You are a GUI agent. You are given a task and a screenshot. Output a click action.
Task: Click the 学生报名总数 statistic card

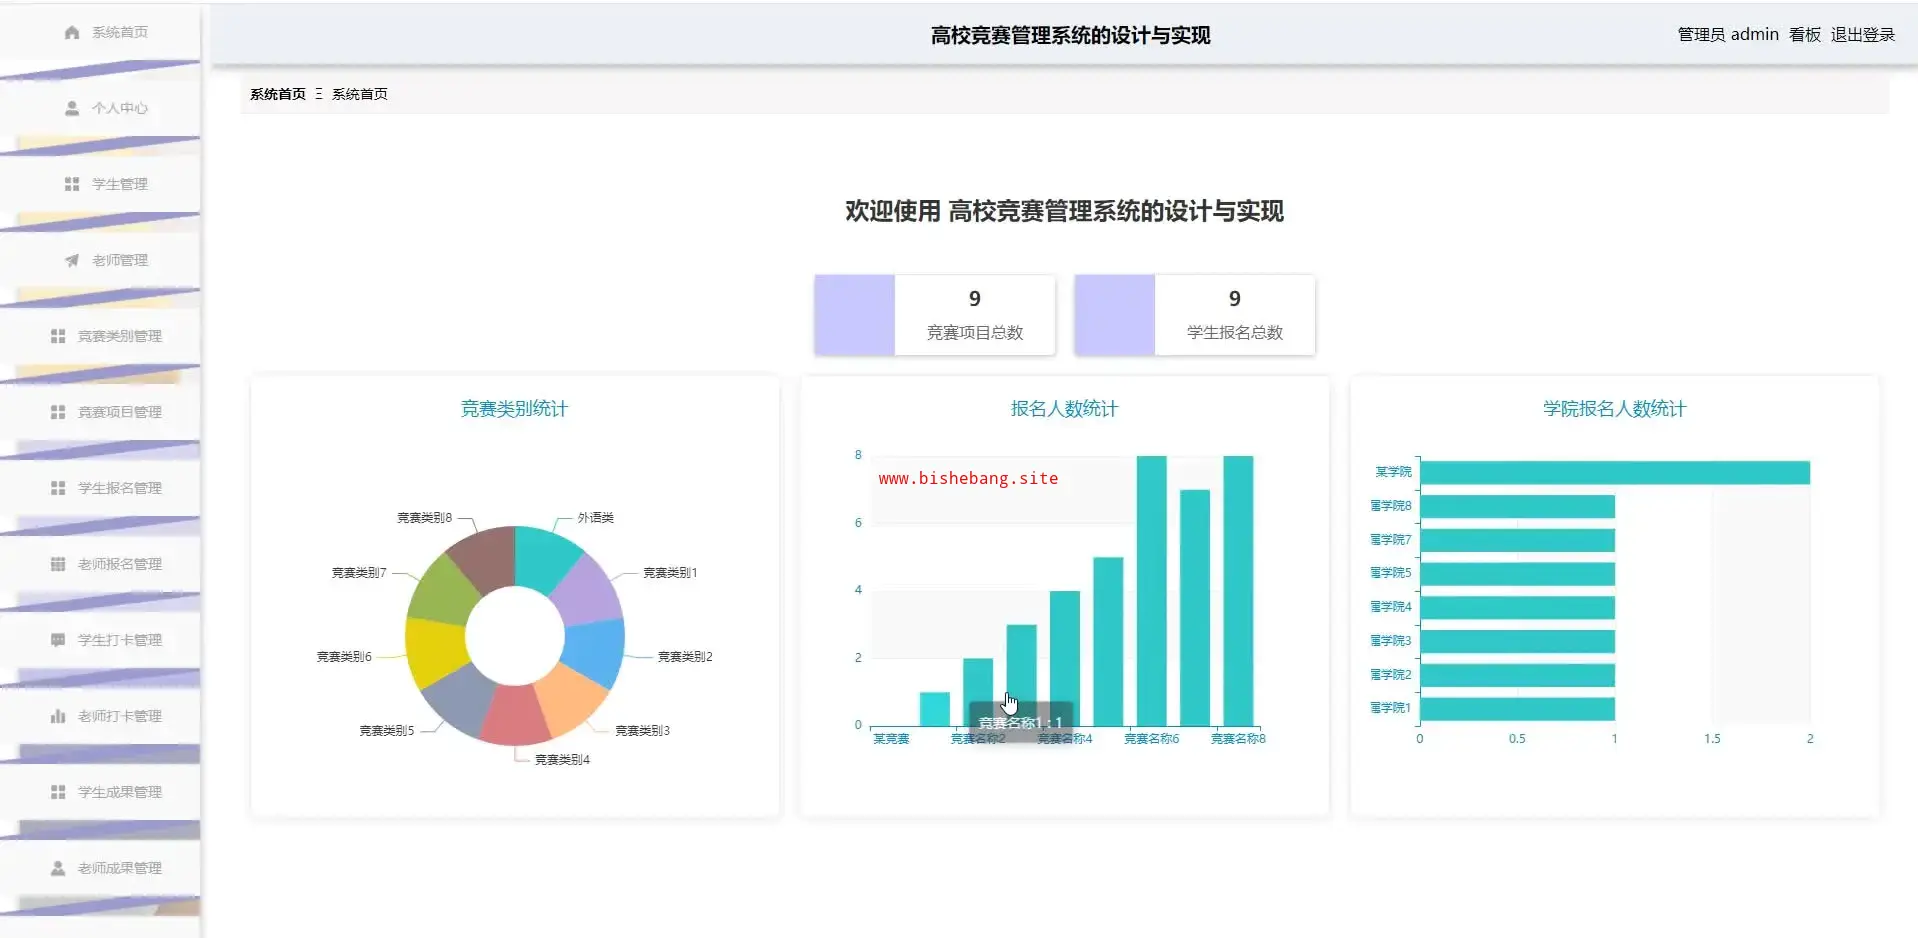click(1194, 315)
